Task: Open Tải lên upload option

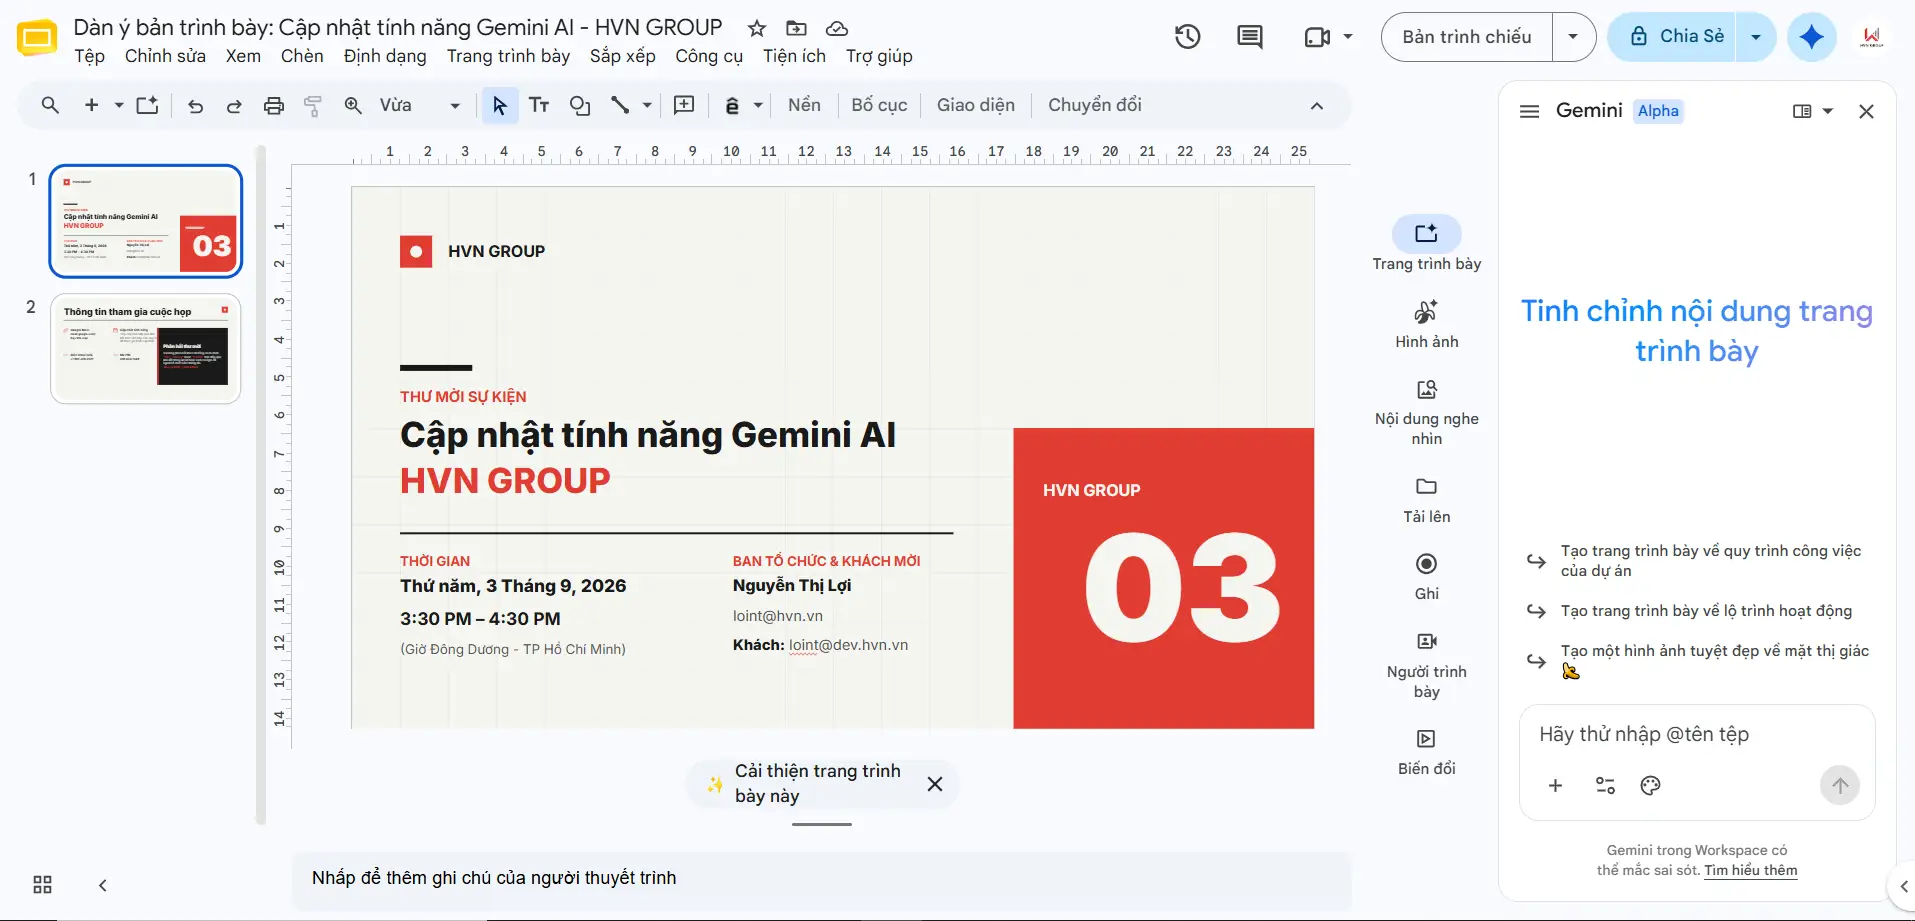Action: click(x=1427, y=500)
